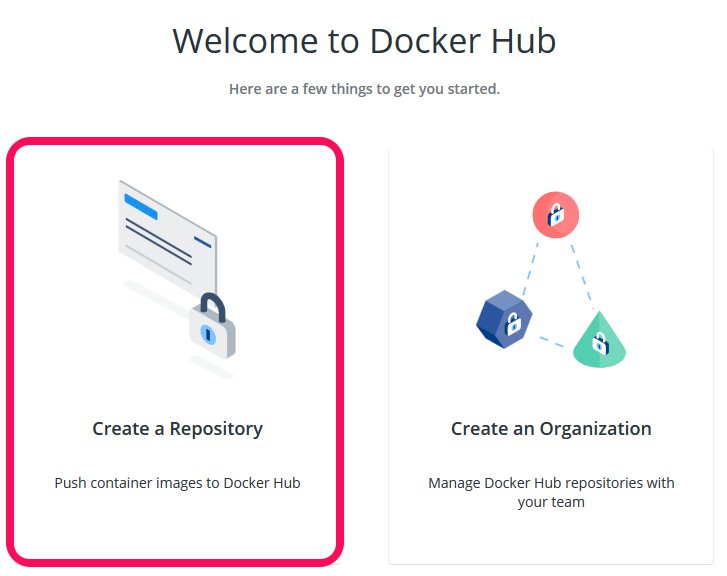
Task: Open the Create a Repository card
Action: tap(176, 350)
